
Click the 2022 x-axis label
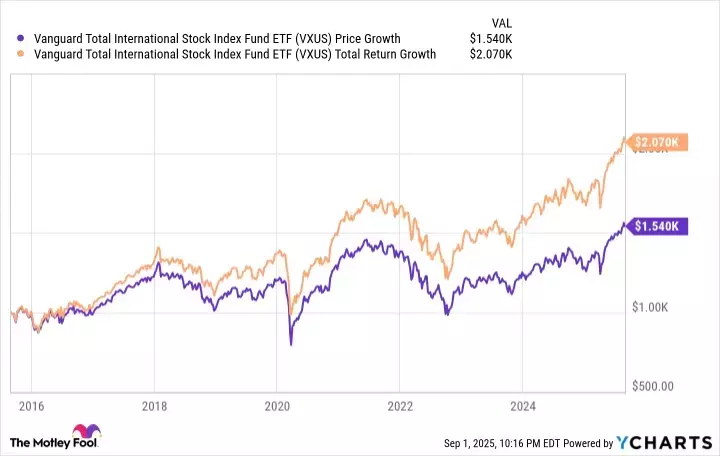(399, 407)
